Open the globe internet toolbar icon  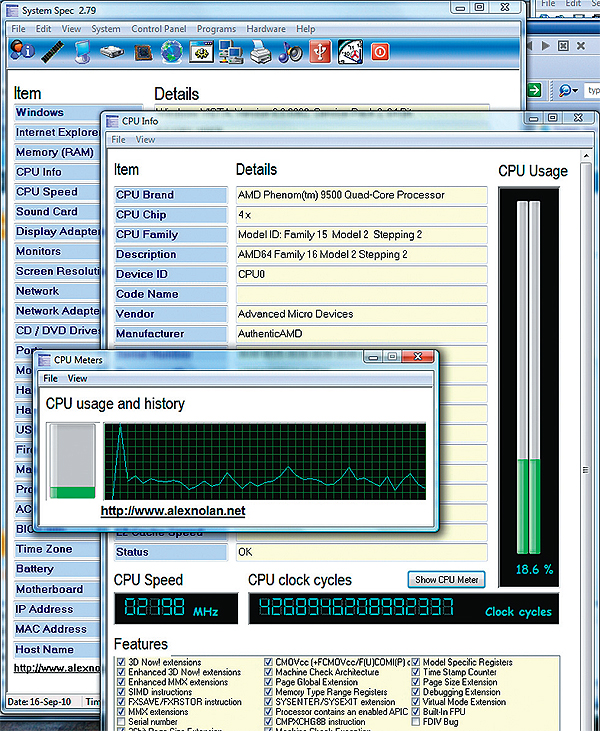pos(172,51)
